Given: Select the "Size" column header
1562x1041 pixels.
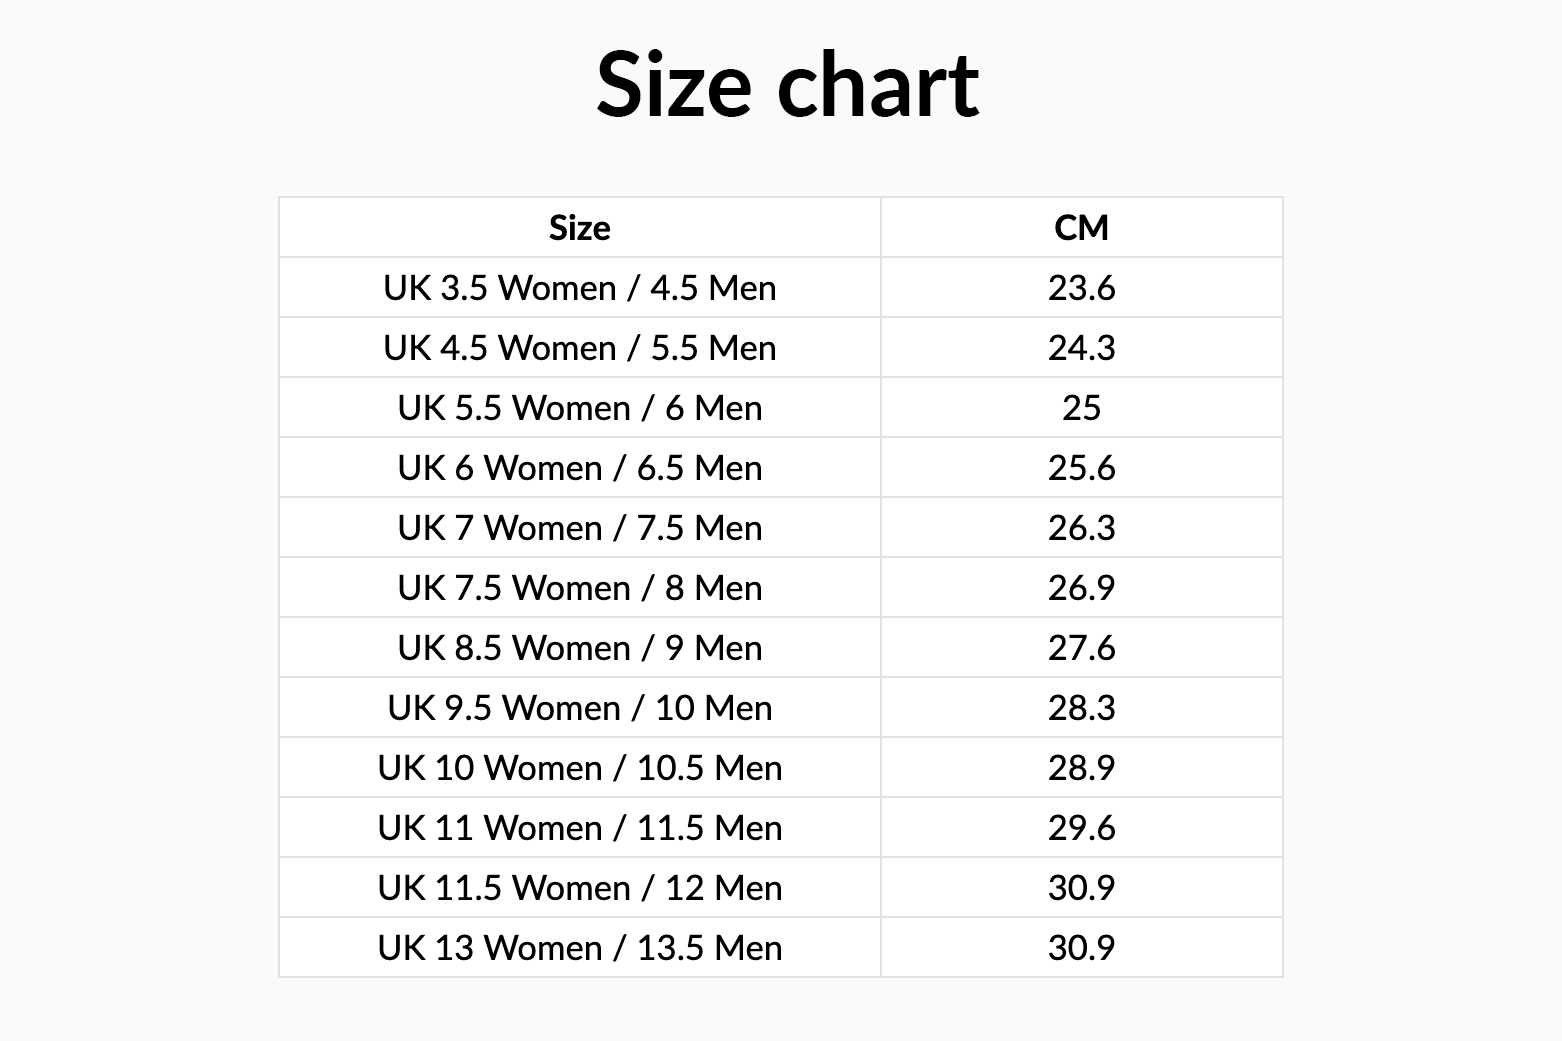Looking at the screenshot, I should pos(579,228).
